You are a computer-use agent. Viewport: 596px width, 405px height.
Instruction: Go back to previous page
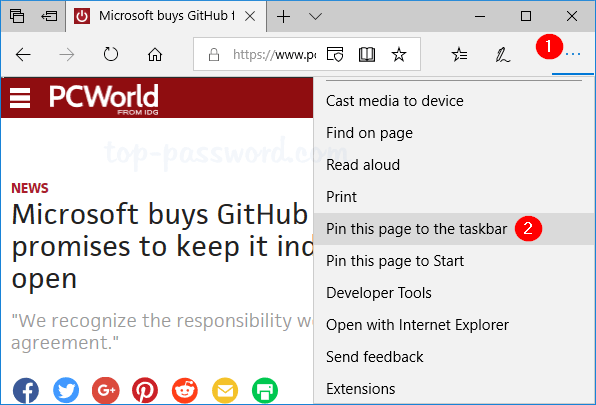coord(23,55)
